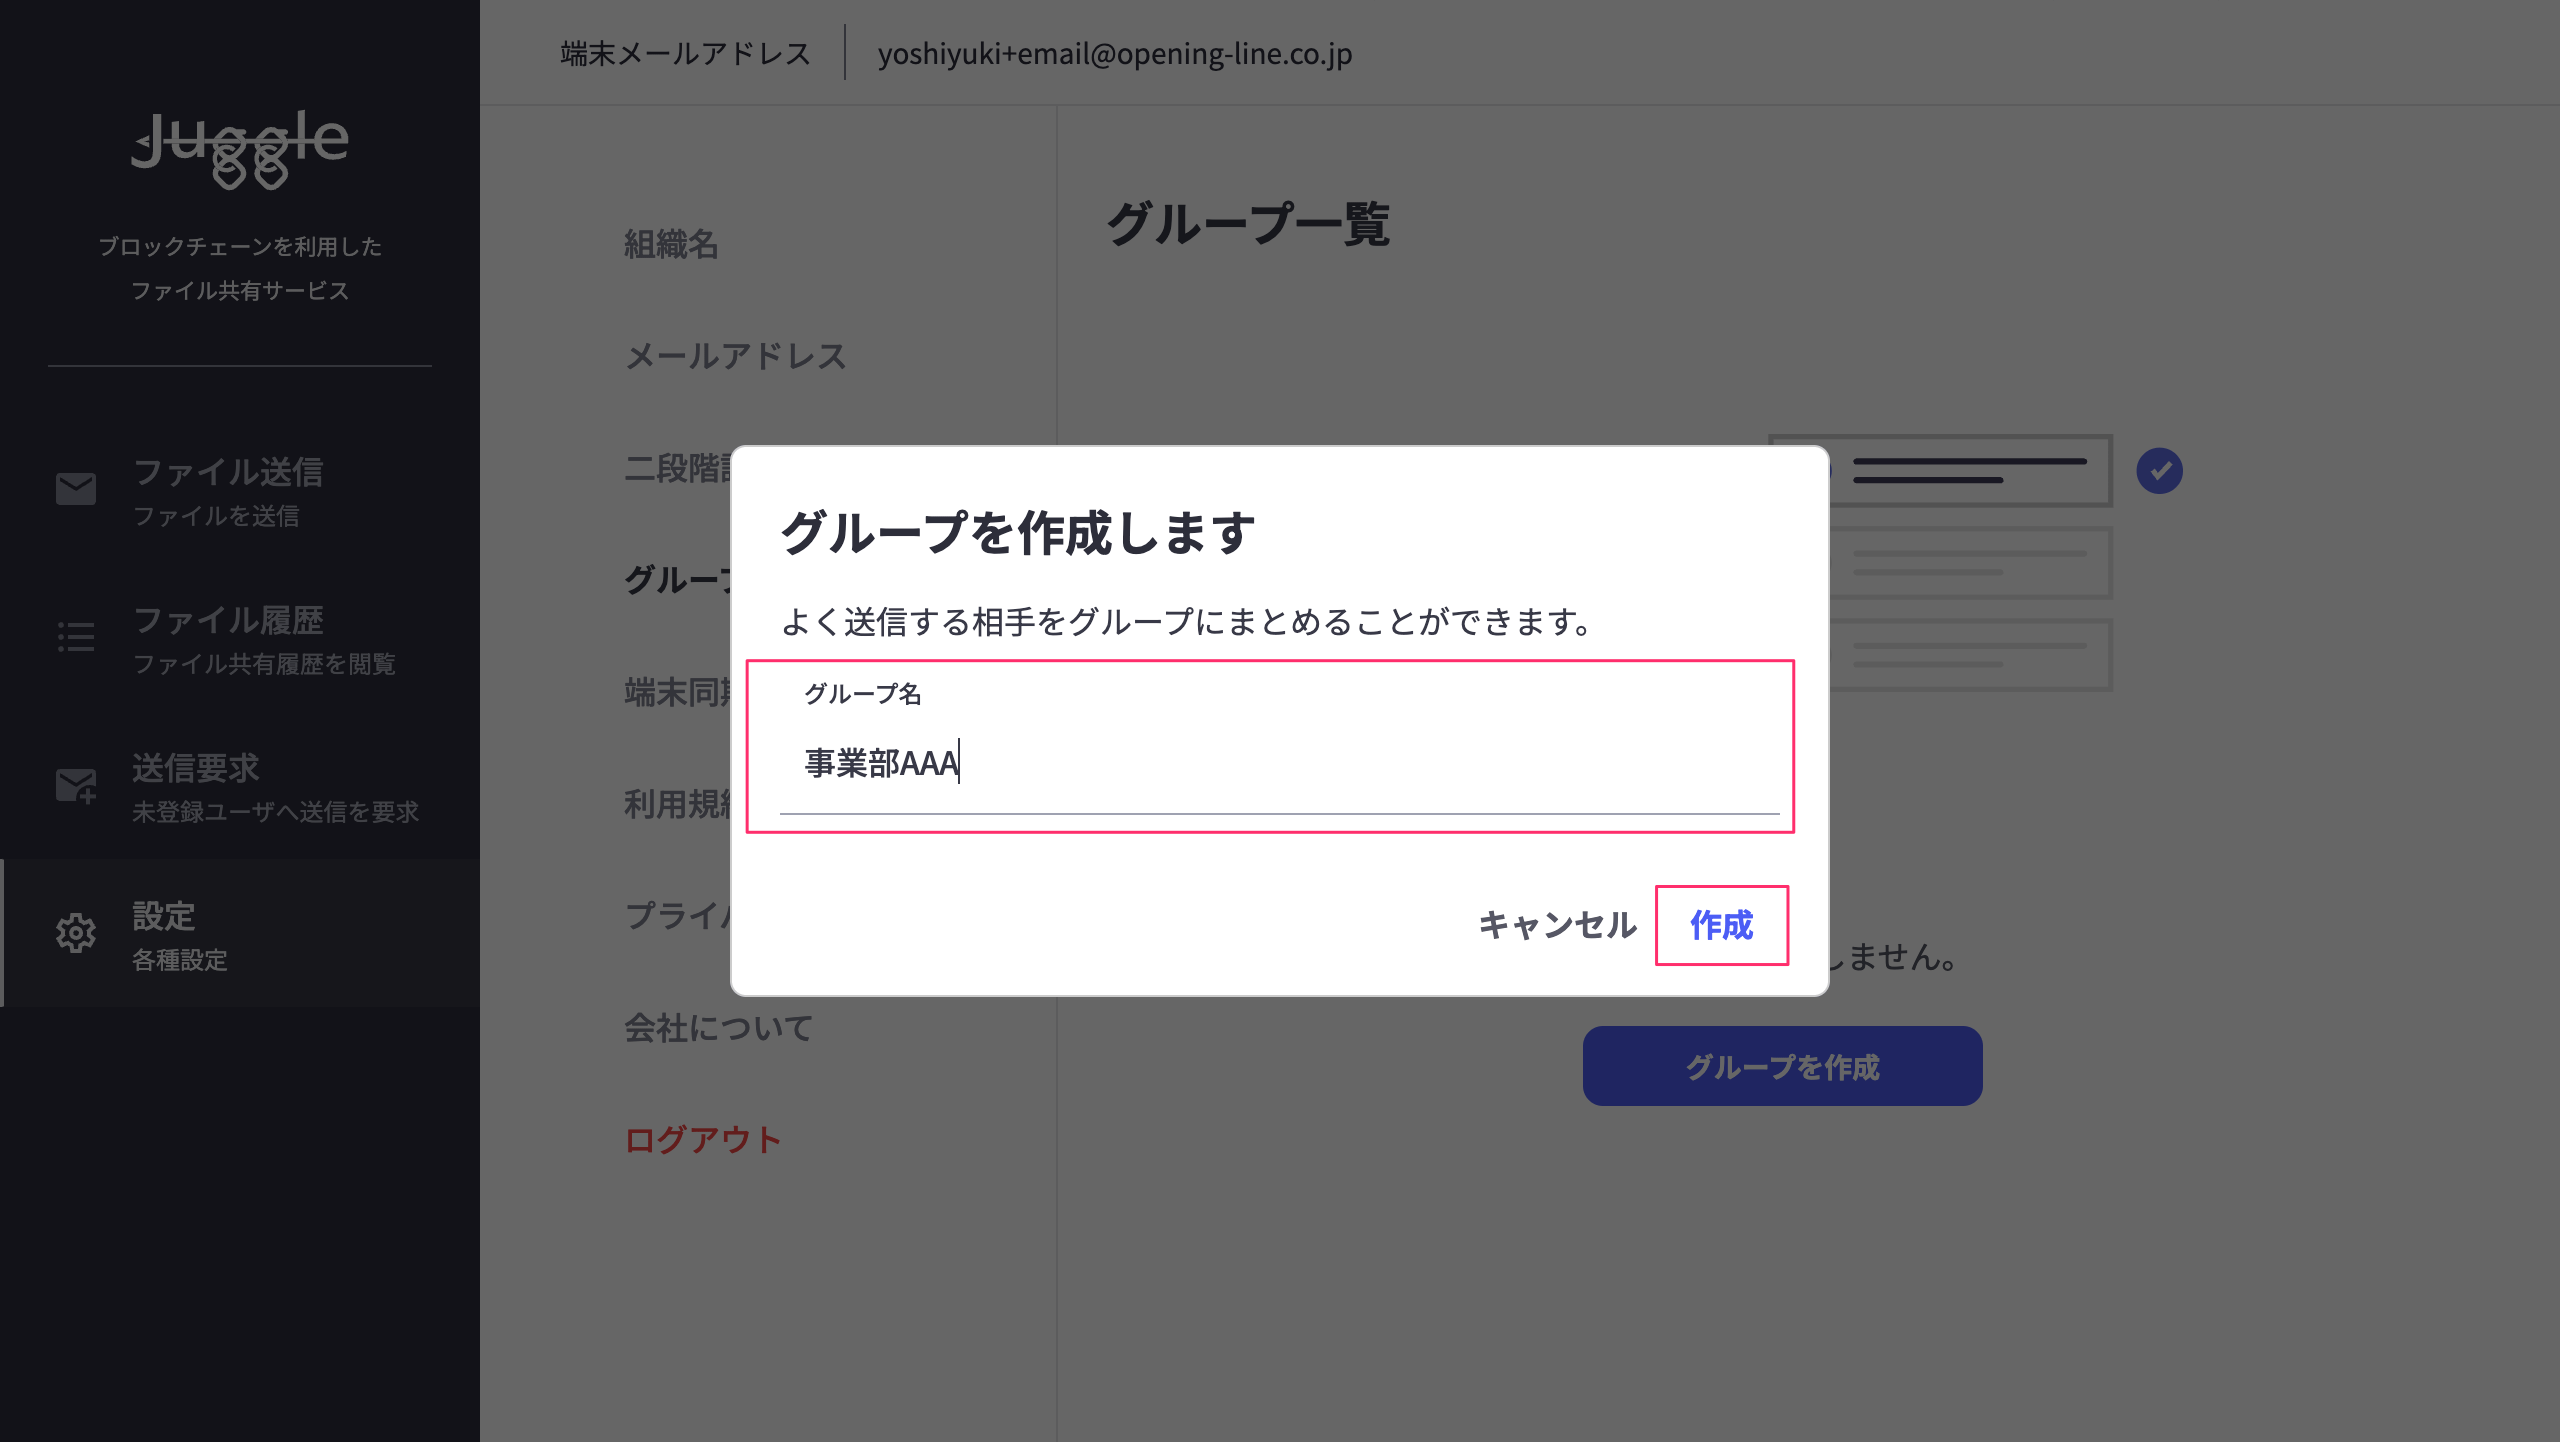Open the ファイル履歴 sidebar menu
Viewport: 2560px width, 1442px height.
point(228,638)
